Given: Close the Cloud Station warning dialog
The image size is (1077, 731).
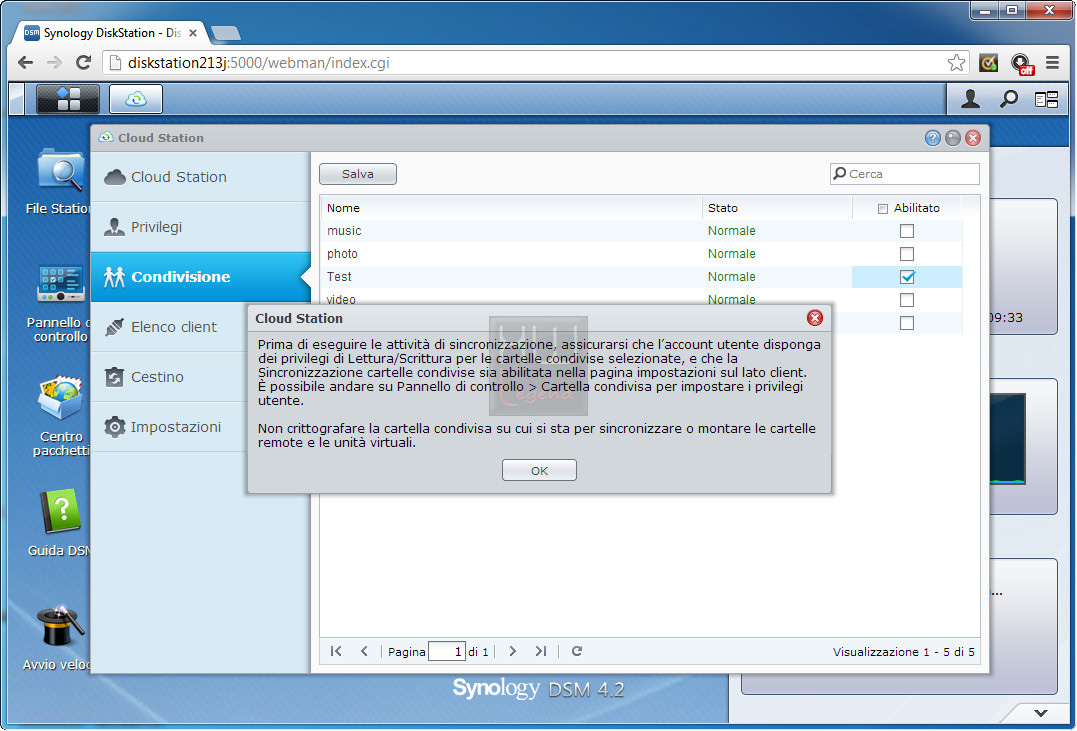Looking at the screenshot, I should [x=815, y=318].
